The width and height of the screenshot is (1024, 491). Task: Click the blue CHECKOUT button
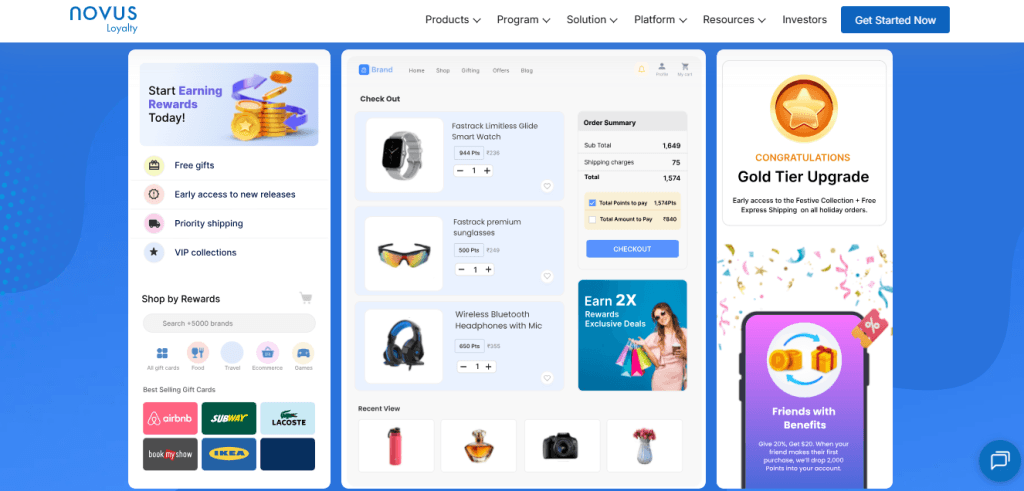tap(632, 249)
